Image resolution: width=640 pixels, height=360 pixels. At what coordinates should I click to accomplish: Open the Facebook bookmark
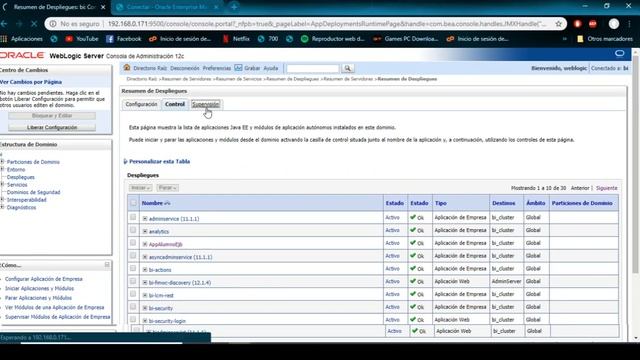[x=124, y=39]
